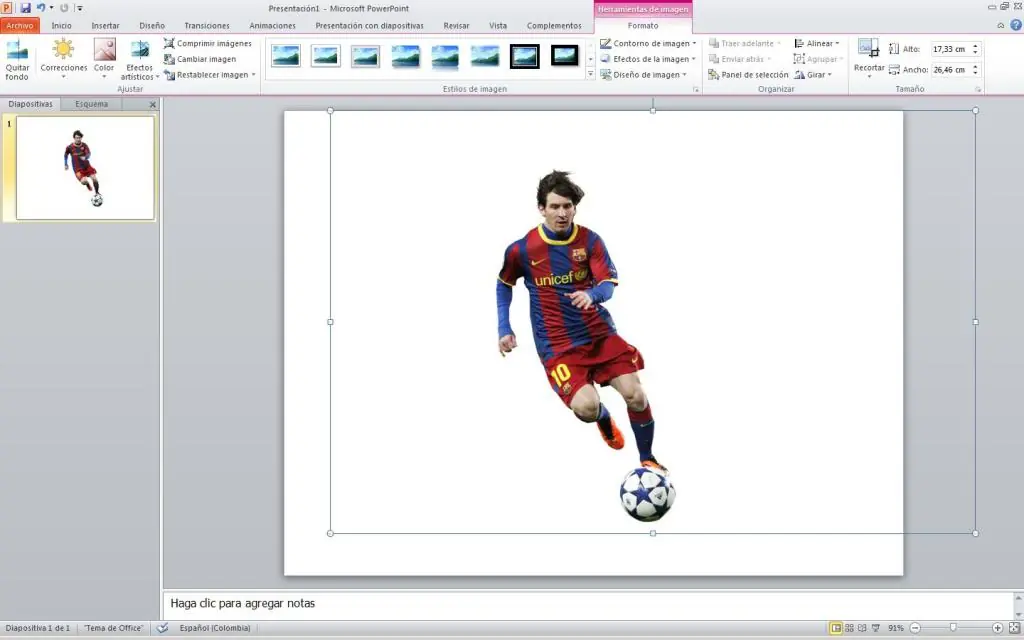
Task: Minimize the ribbon with the caret
Action: click(1000, 25)
